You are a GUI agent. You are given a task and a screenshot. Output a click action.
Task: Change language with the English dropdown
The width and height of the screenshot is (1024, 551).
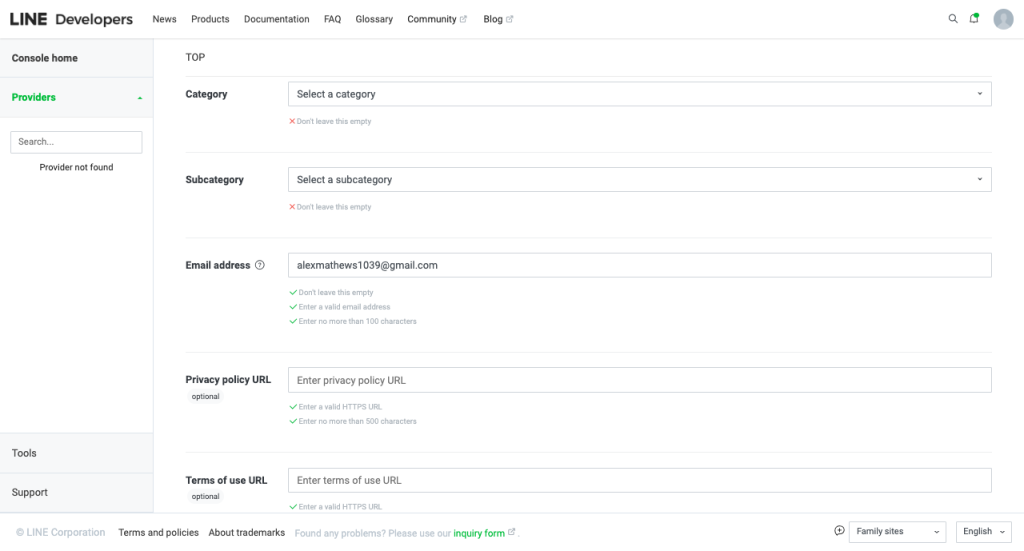983,532
